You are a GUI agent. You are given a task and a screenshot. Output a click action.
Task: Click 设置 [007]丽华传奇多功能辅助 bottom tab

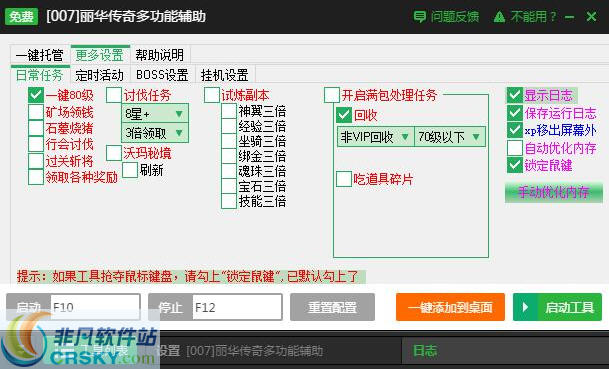[239, 351]
